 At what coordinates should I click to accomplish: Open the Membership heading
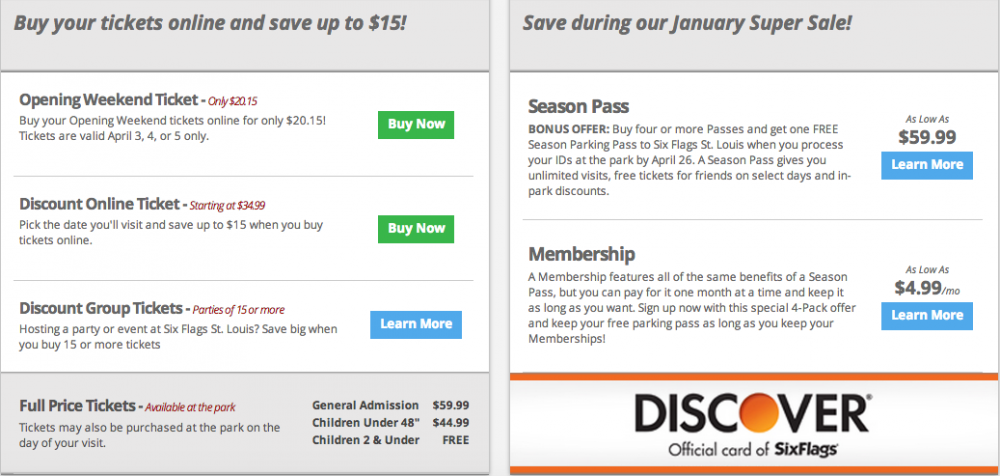tap(581, 254)
